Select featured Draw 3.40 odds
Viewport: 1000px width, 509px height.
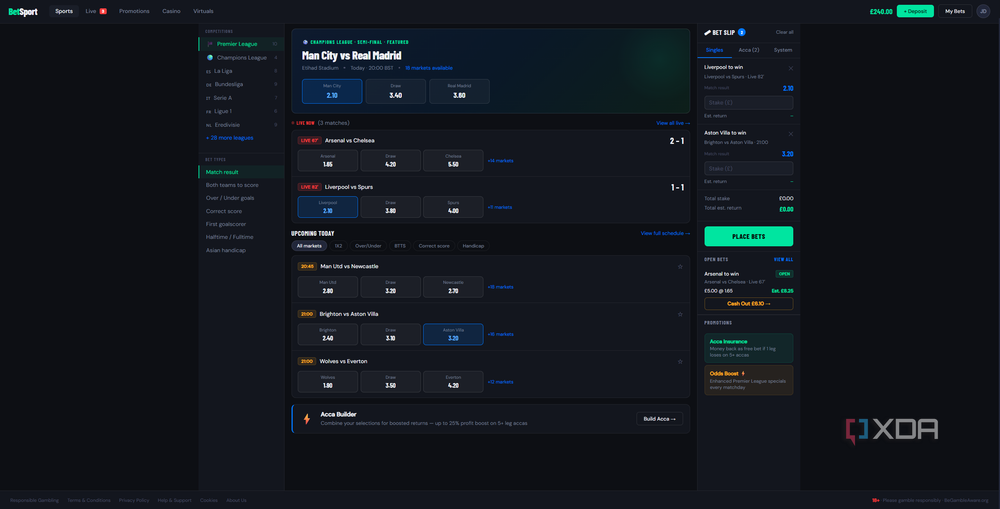click(395, 91)
